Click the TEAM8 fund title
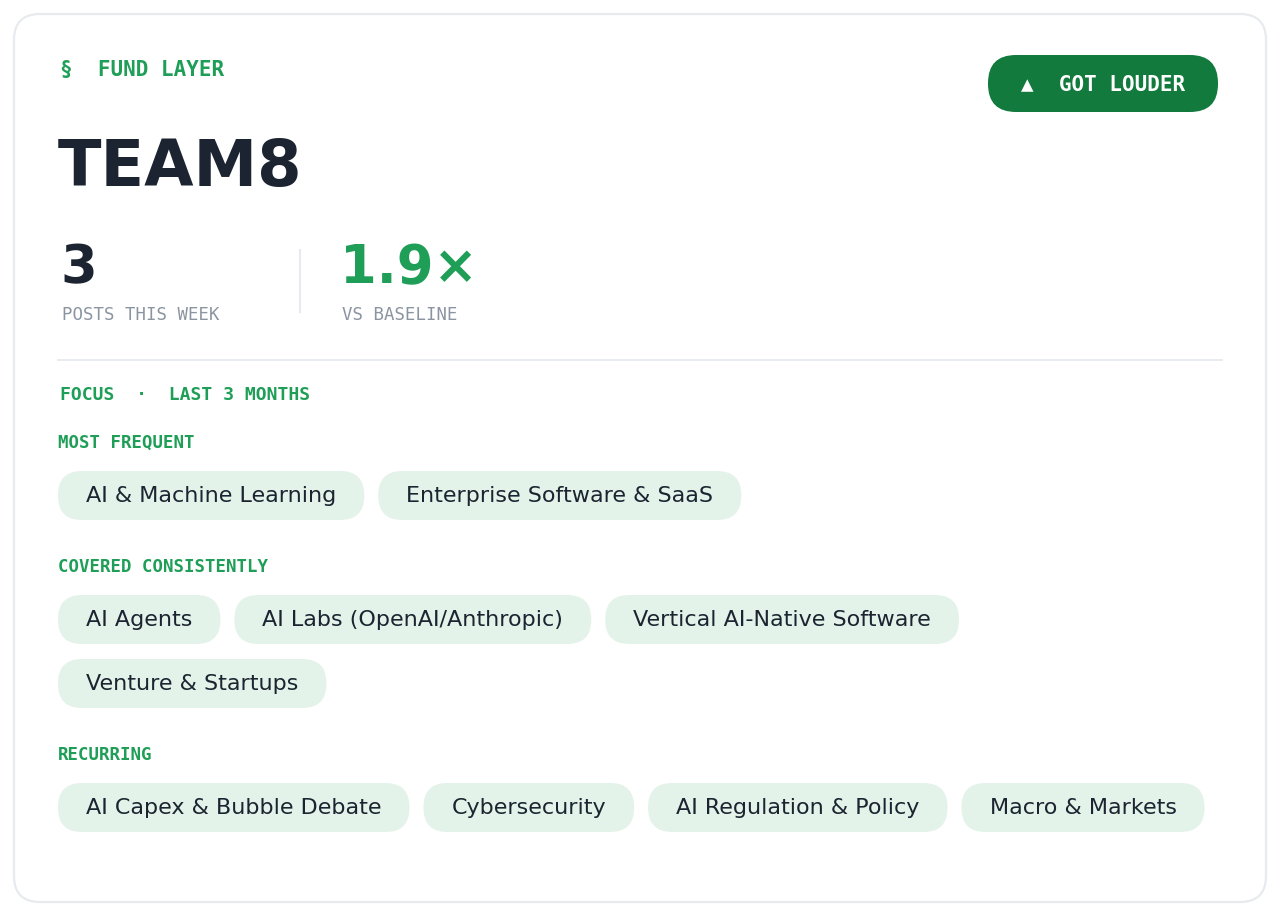 [179, 166]
